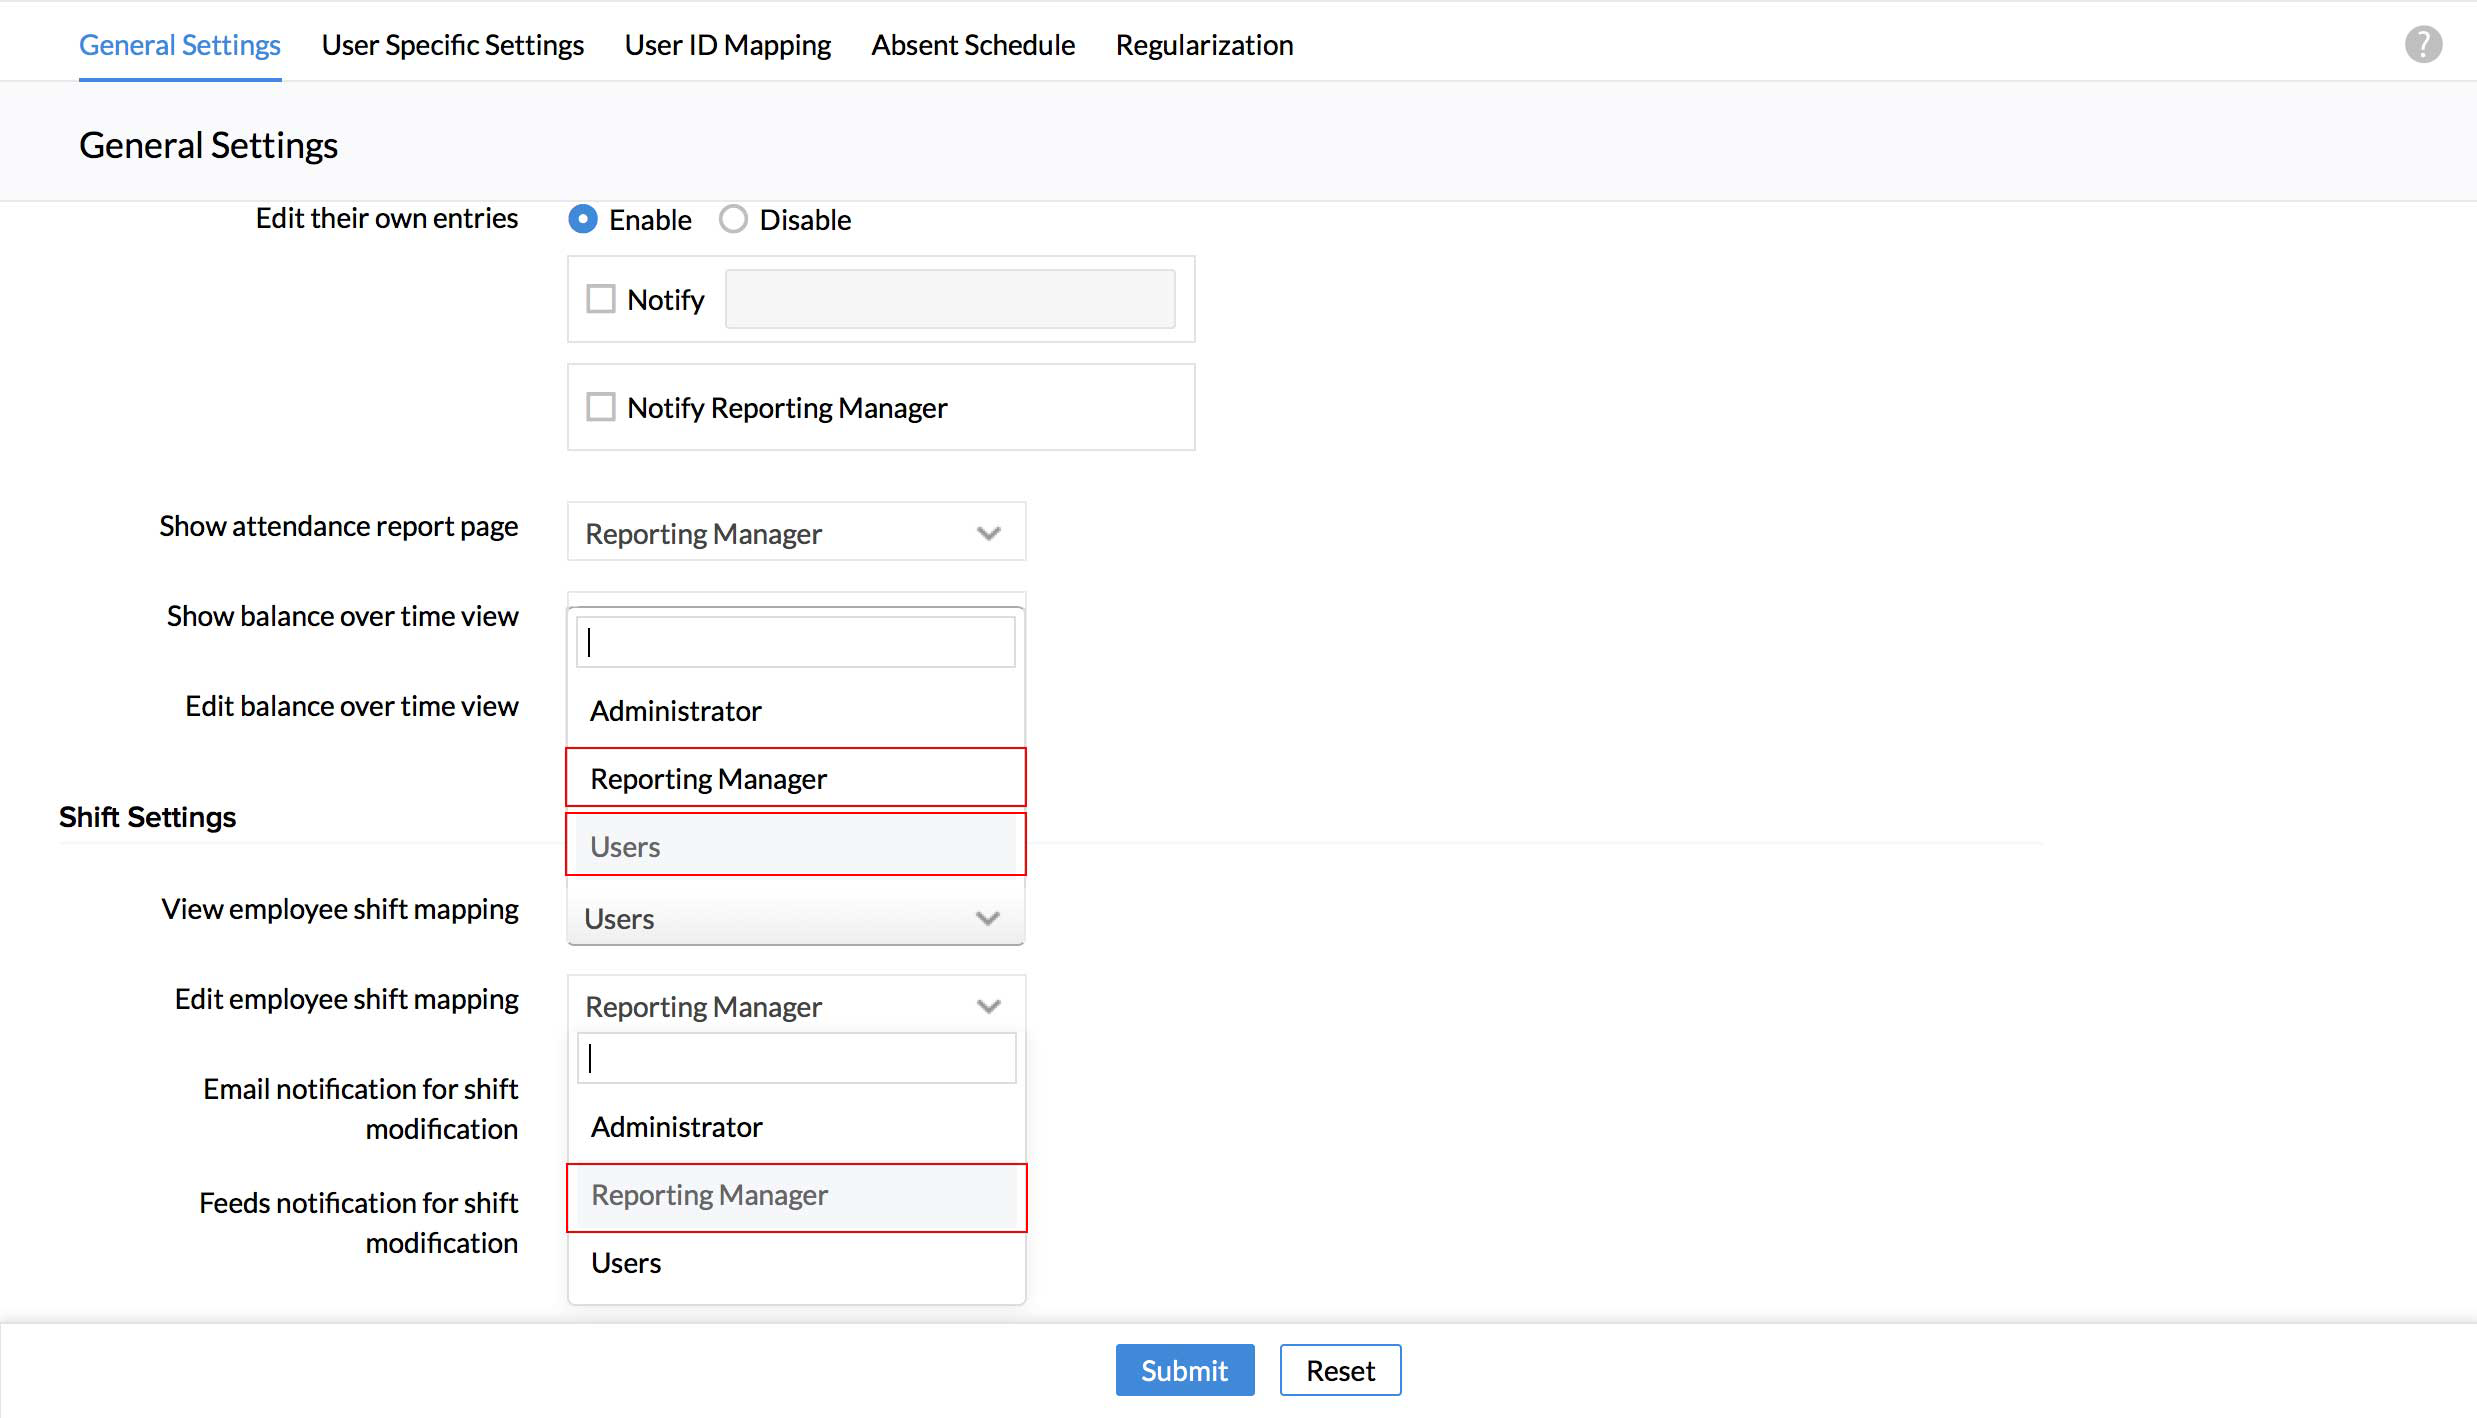Expand the View employee shift mapping dropdown
The image size is (2477, 1418).
coord(795,918)
